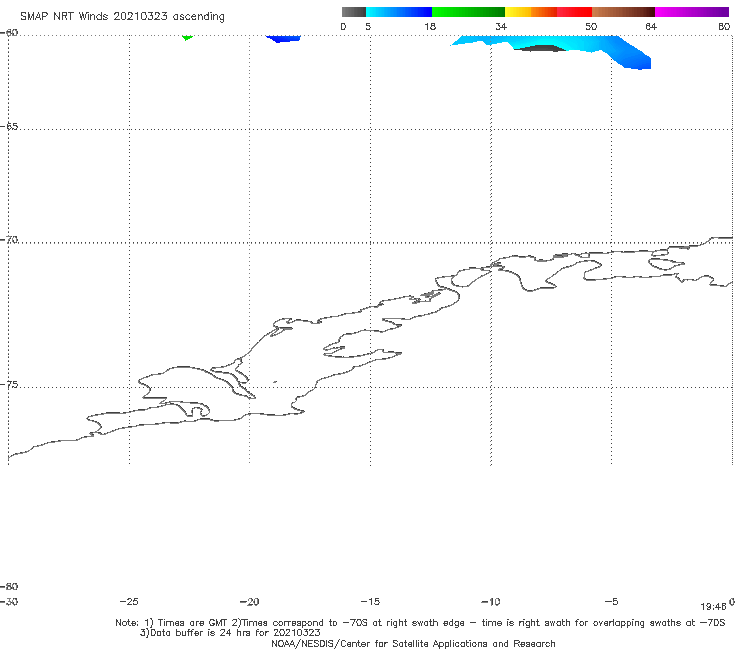Click the longitude label '-30'
This screenshot has height=650, width=740.
9,601
